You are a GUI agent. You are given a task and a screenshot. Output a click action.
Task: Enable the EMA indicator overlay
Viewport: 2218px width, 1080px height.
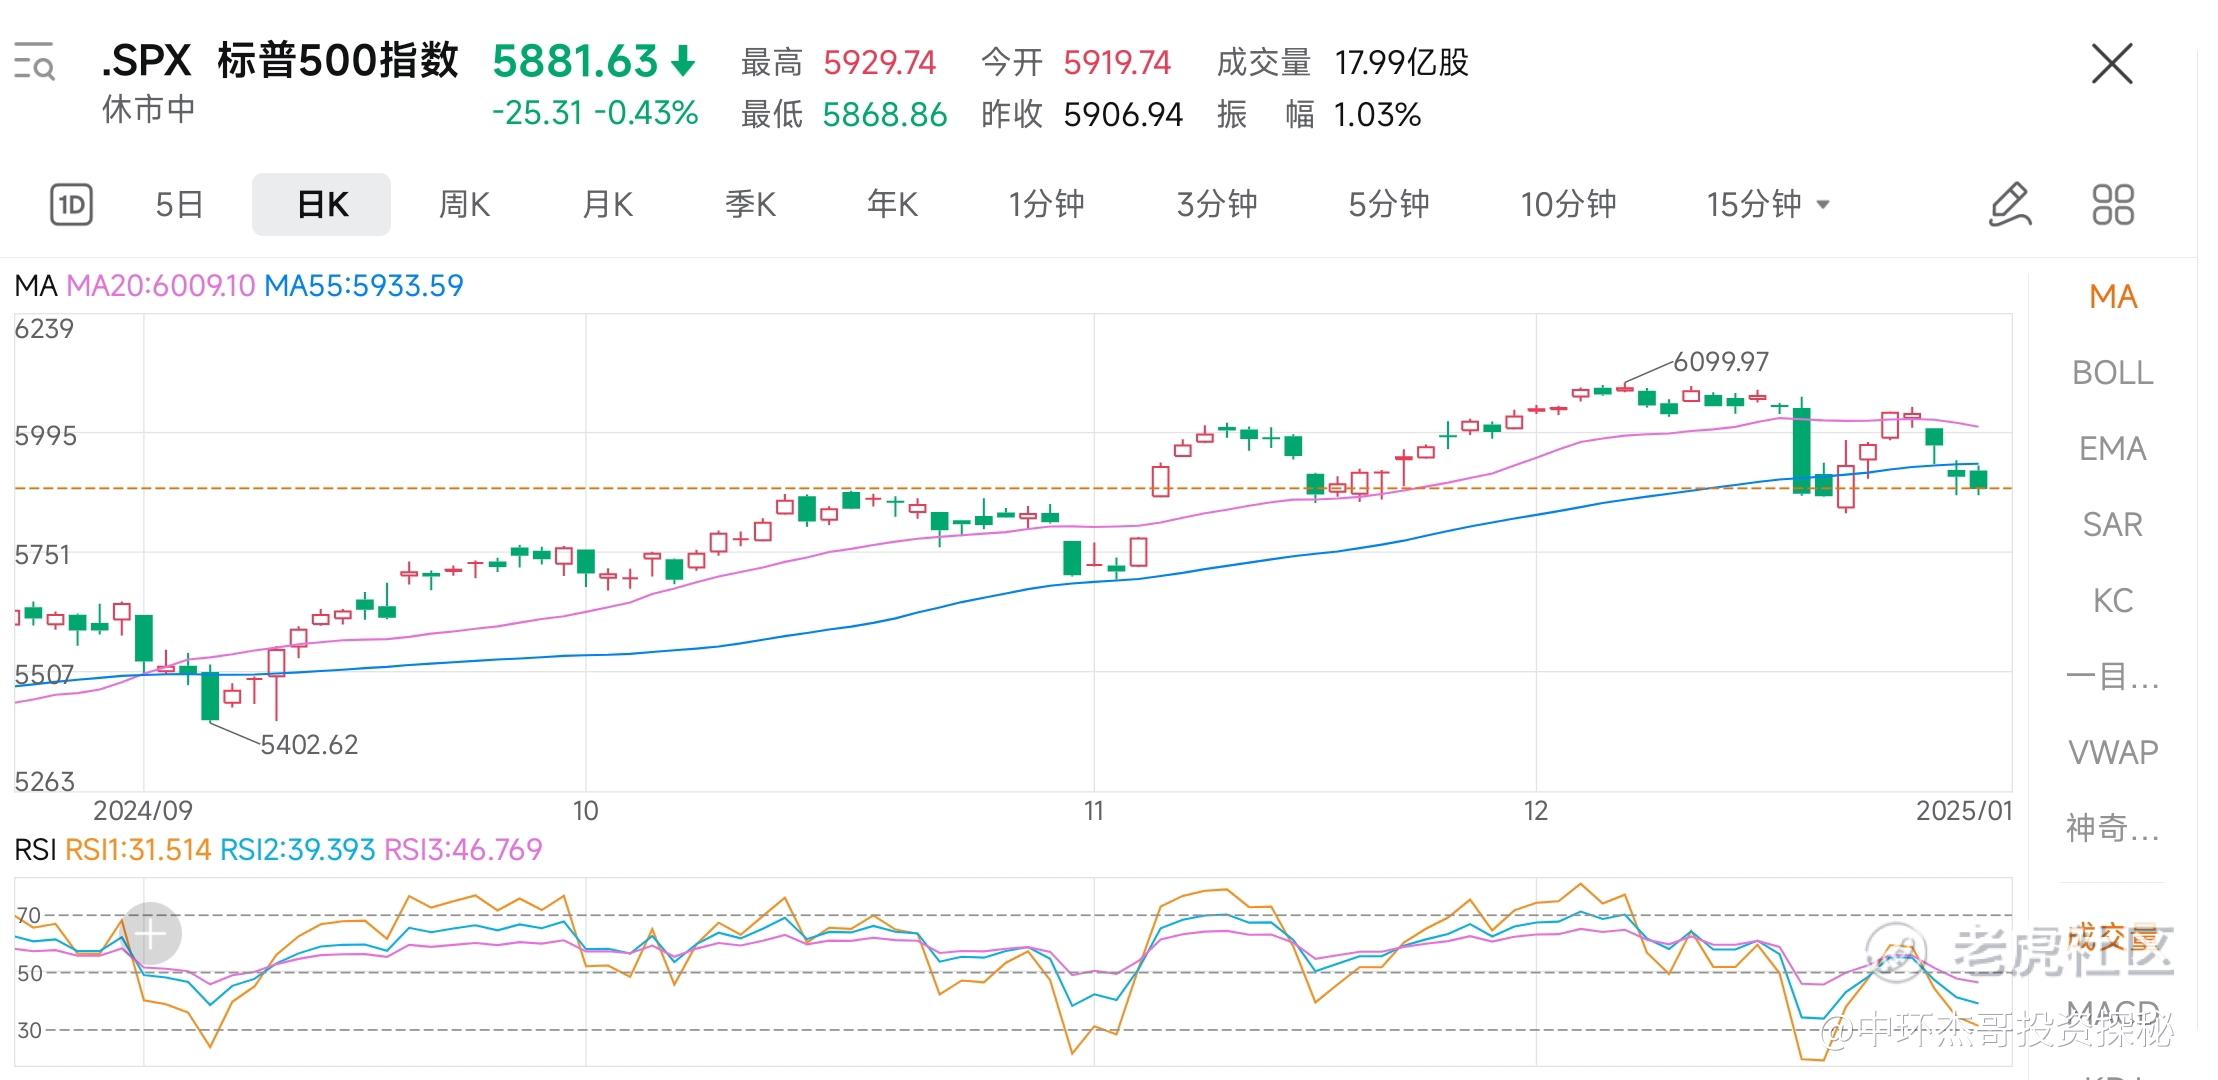pyautogui.click(x=2112, y=449)
